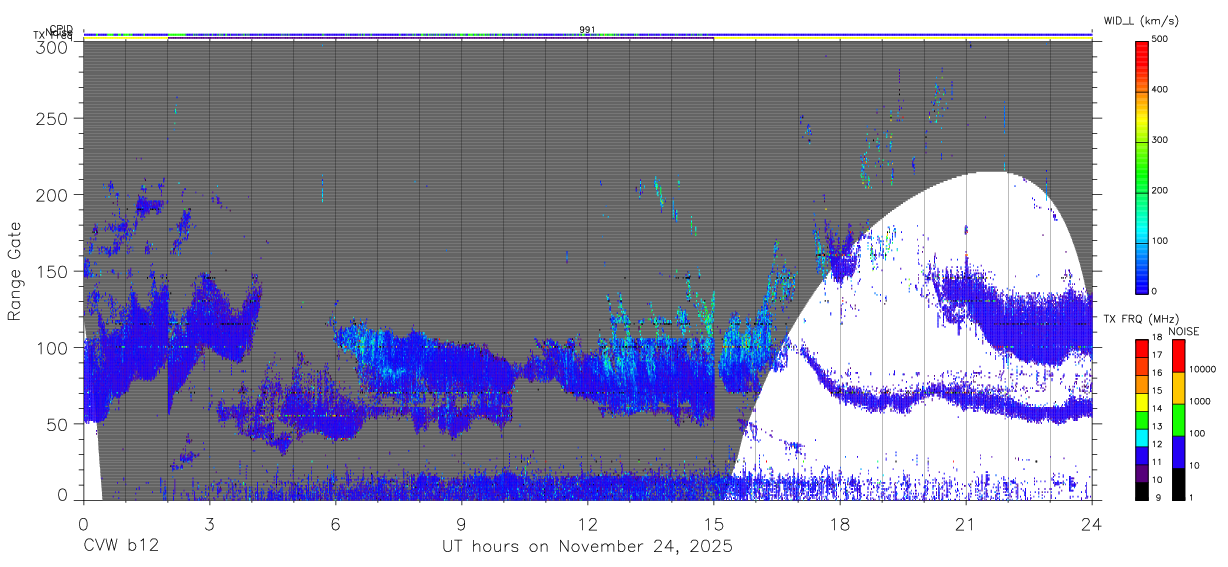Viewport: 1228px width, 567px height.
Task: Pick the blue 10-100 NOISE swatch
Action: (1178, 451)
